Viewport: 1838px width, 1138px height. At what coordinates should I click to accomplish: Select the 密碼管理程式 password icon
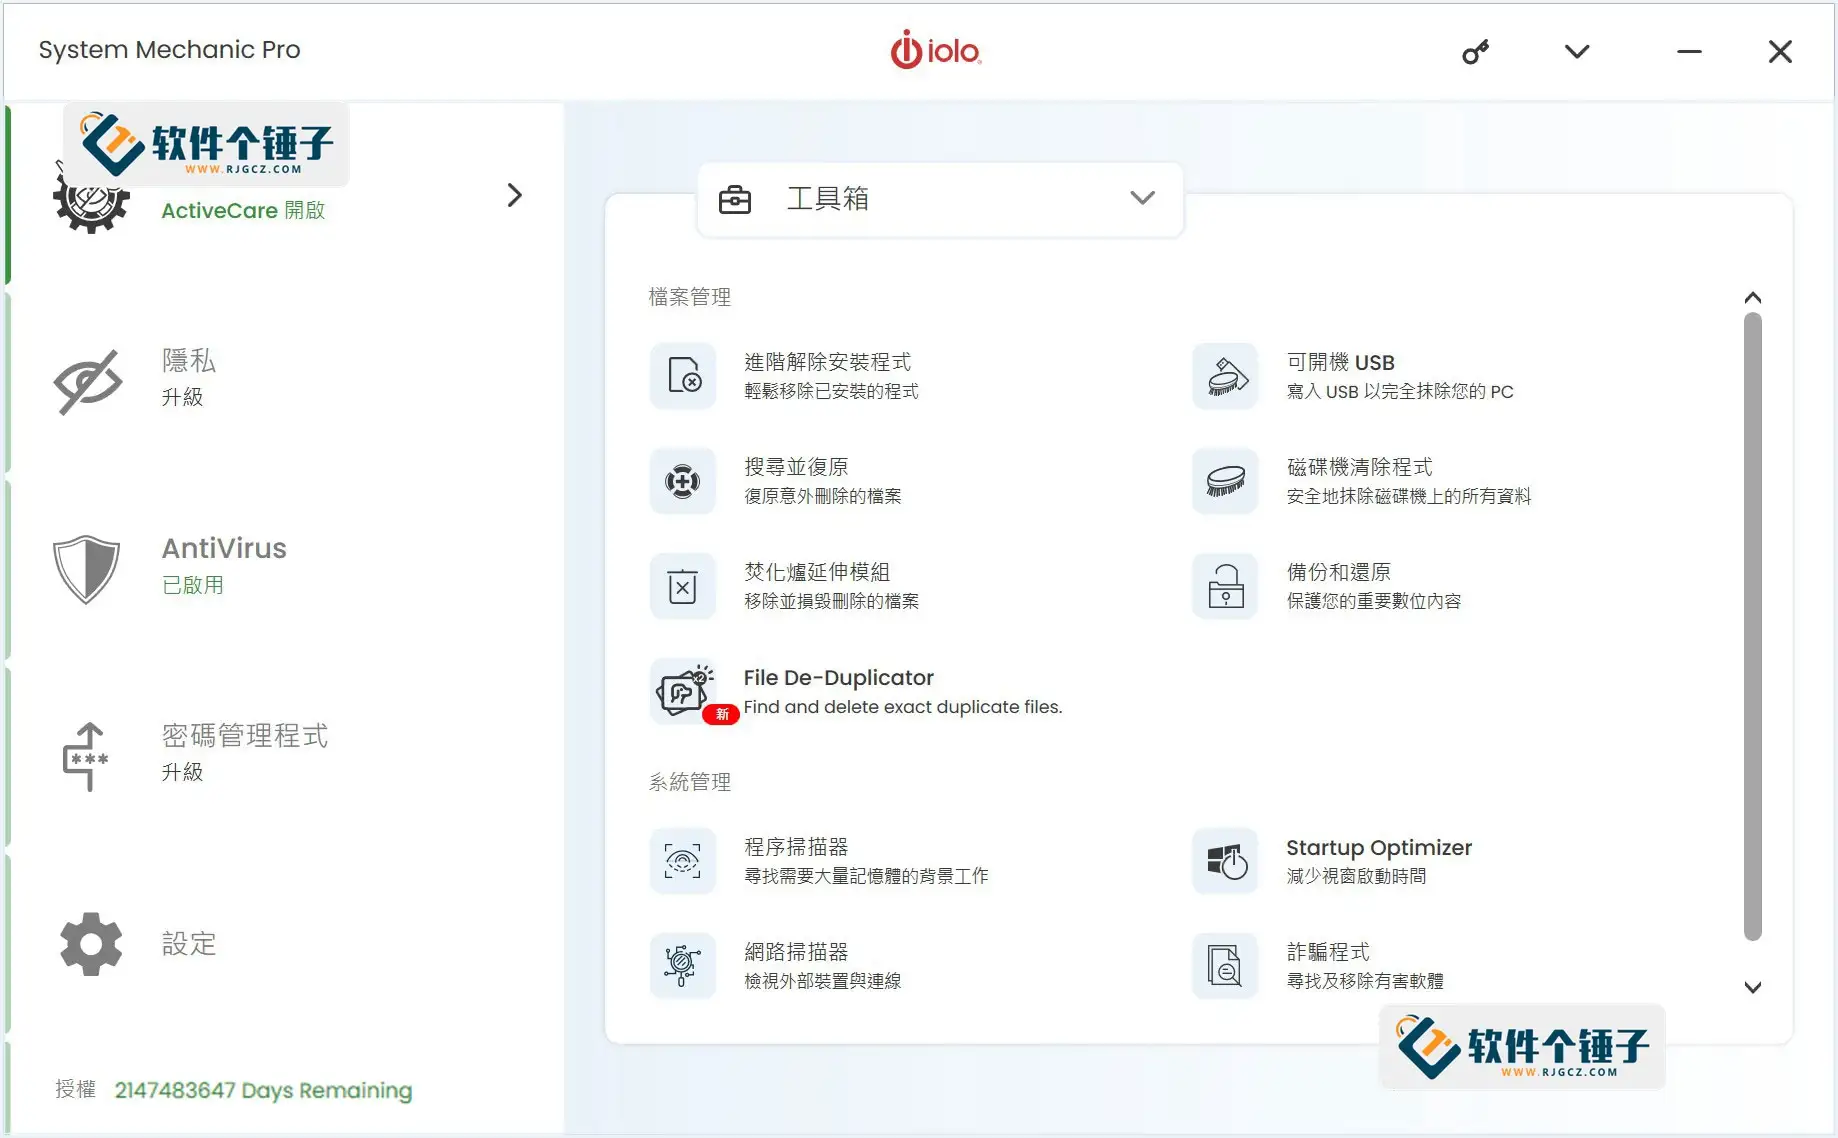coord(88,756)
